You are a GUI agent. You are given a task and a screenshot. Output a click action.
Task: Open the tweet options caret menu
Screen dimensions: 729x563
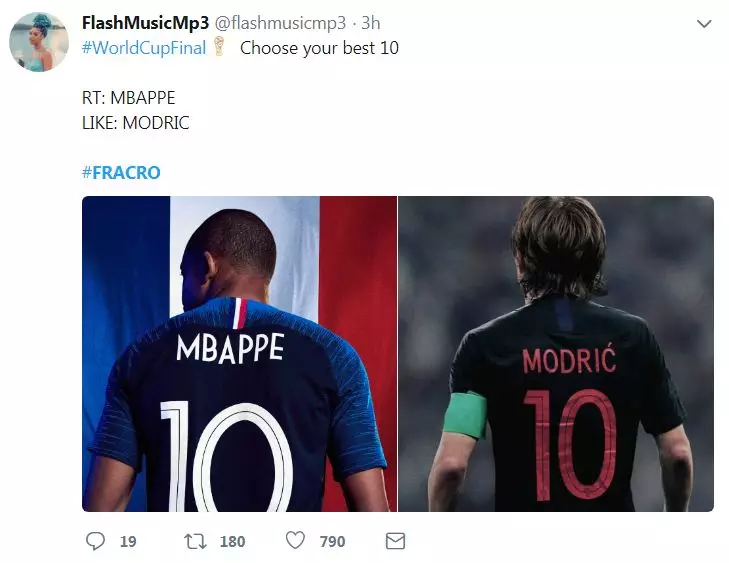704,23
